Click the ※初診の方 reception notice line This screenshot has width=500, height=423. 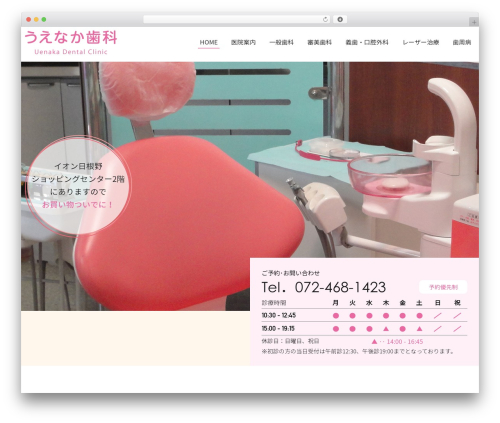[x=358, y=352]
